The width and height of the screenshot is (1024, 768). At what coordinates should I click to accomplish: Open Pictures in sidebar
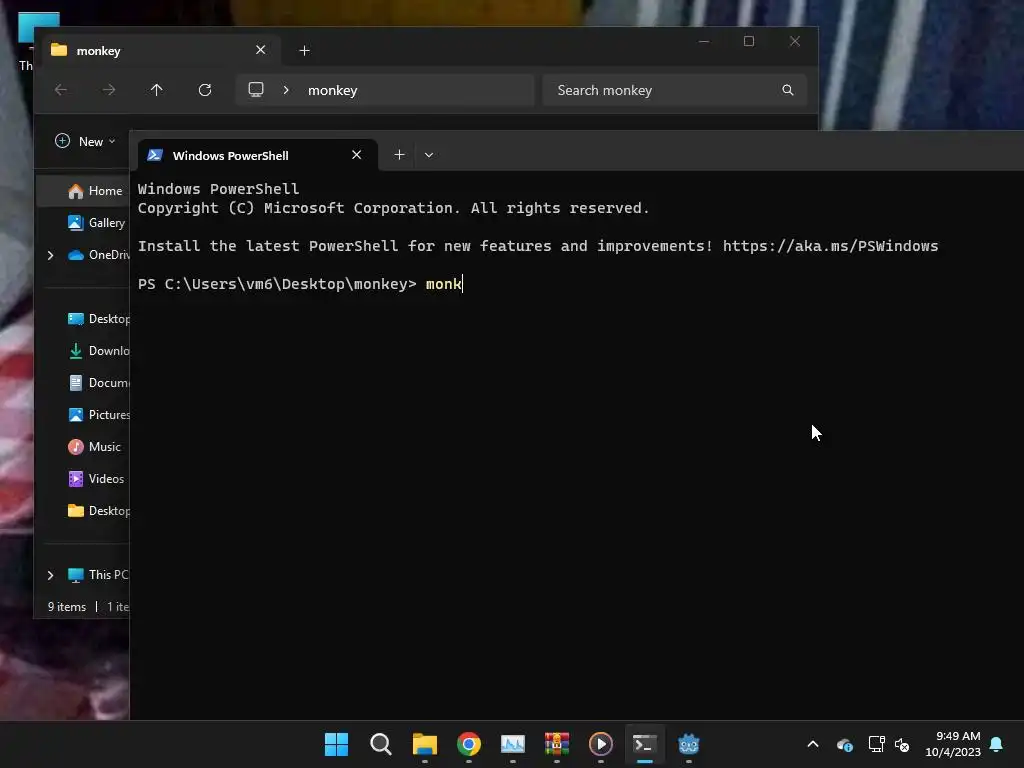point(98,415)
